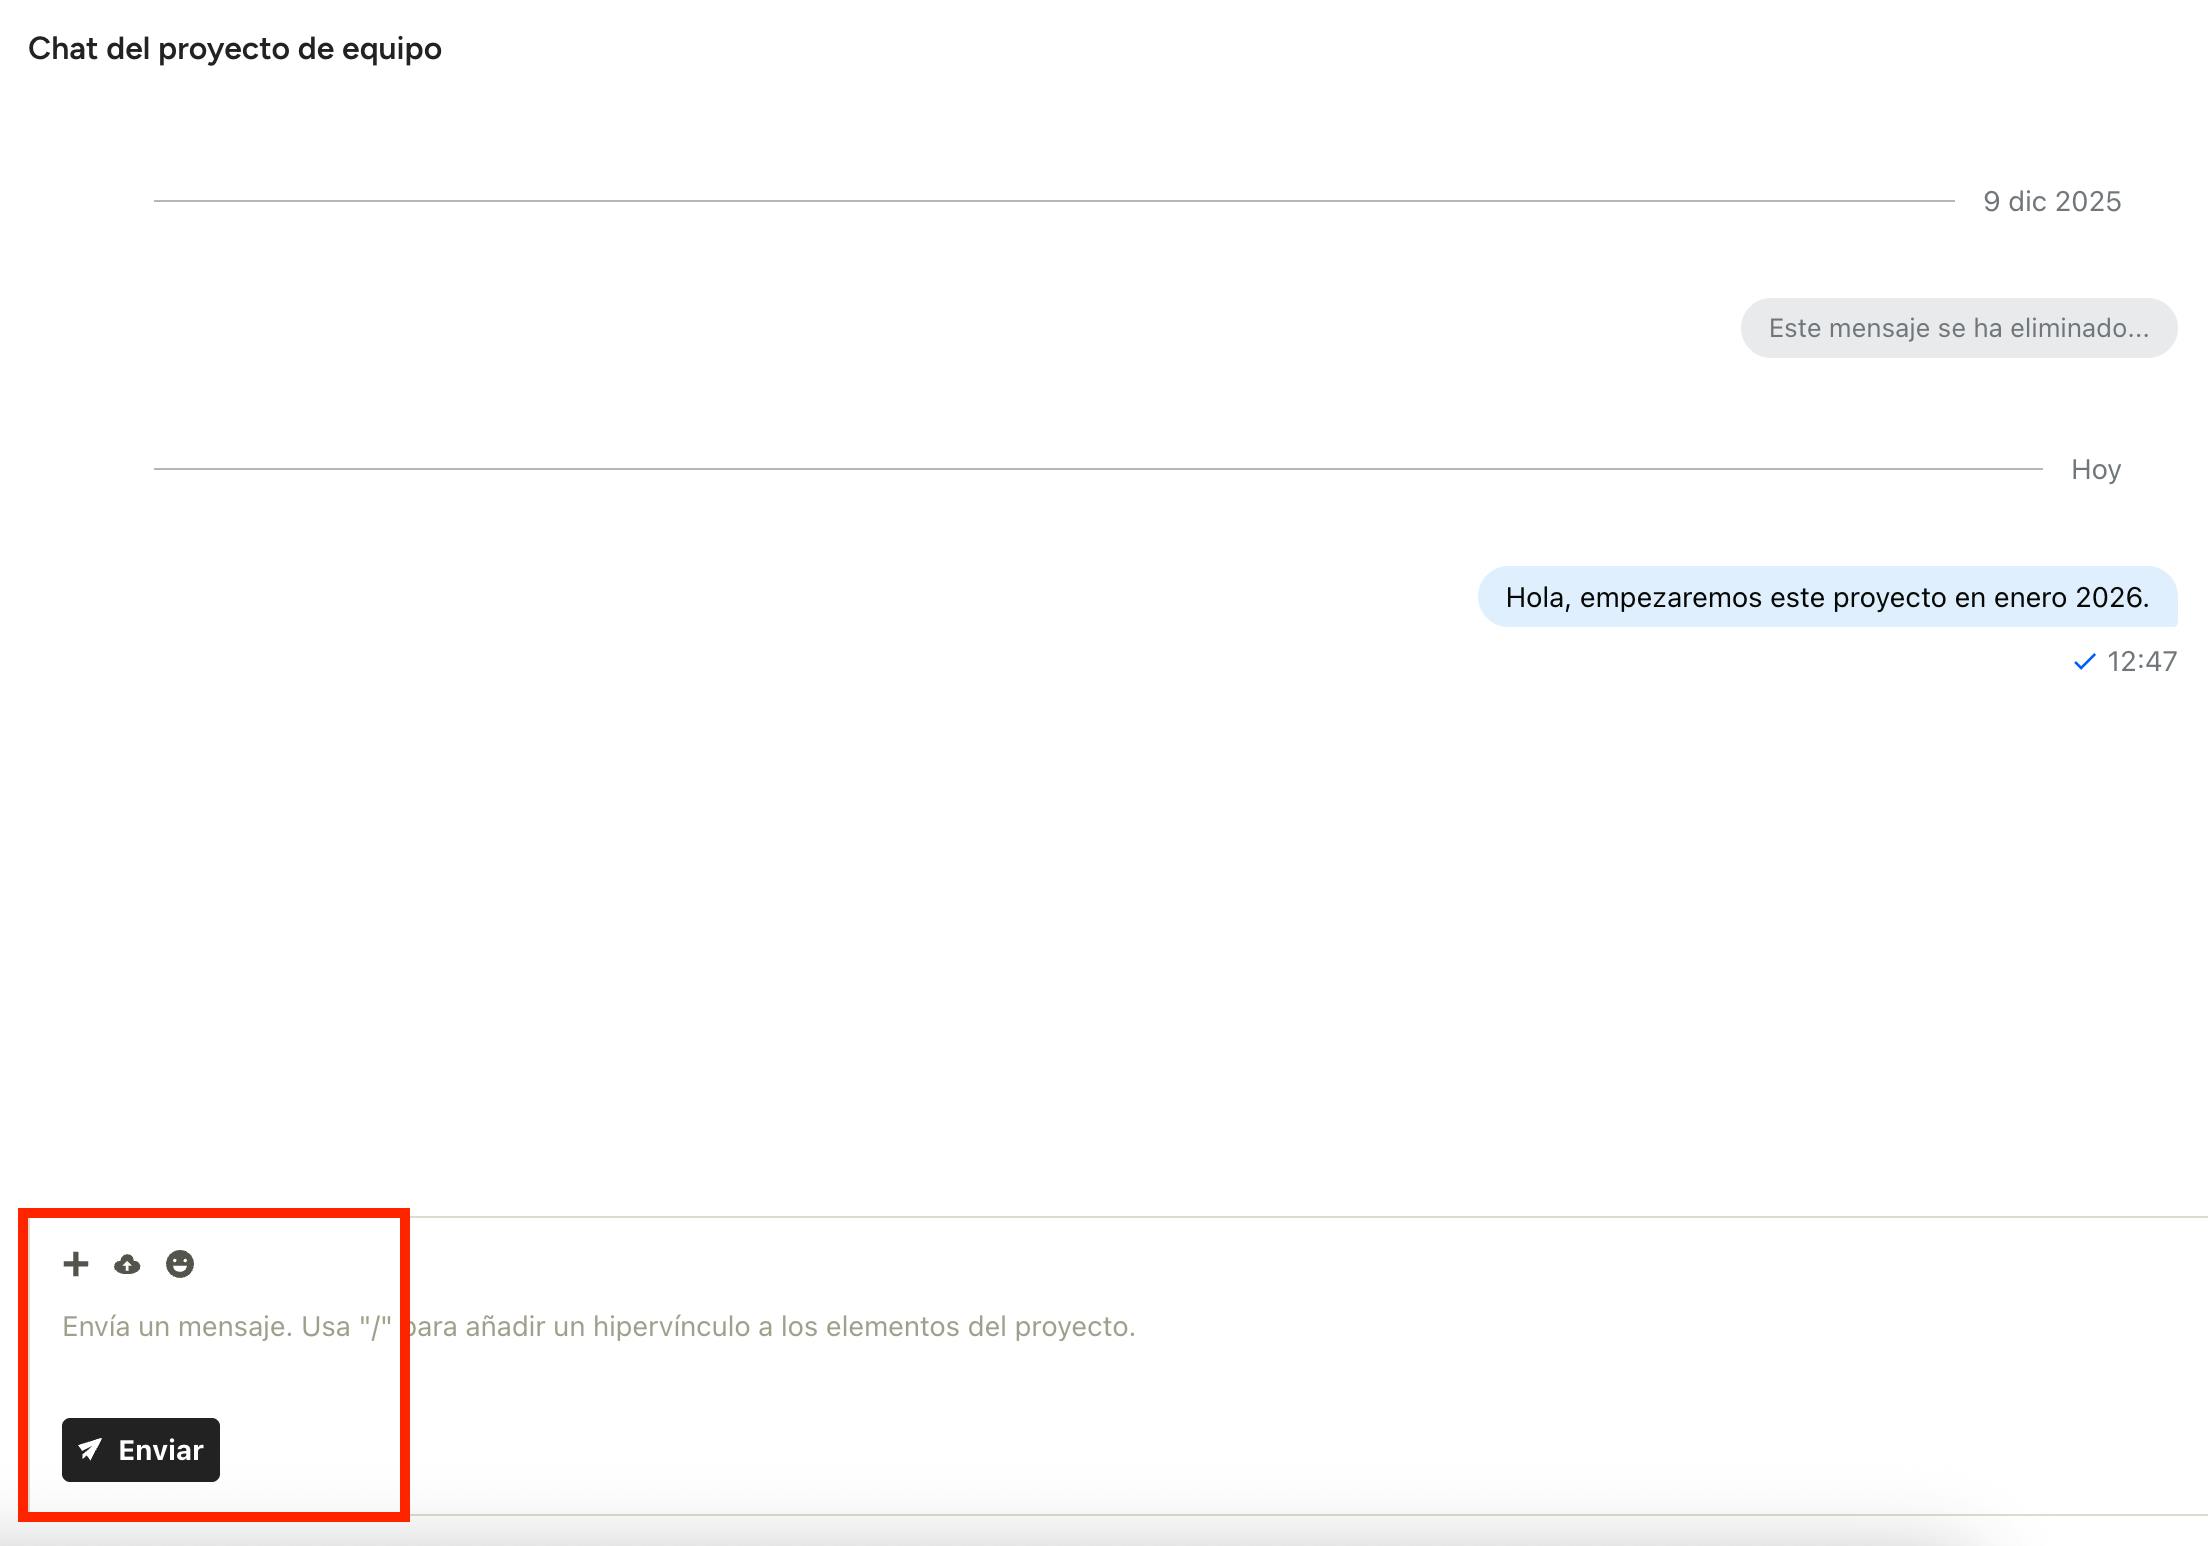This screenshot has height=1546, width=2208.
Task: Click '2026' inside the blue message bubble
Action: click(2110, 597)
